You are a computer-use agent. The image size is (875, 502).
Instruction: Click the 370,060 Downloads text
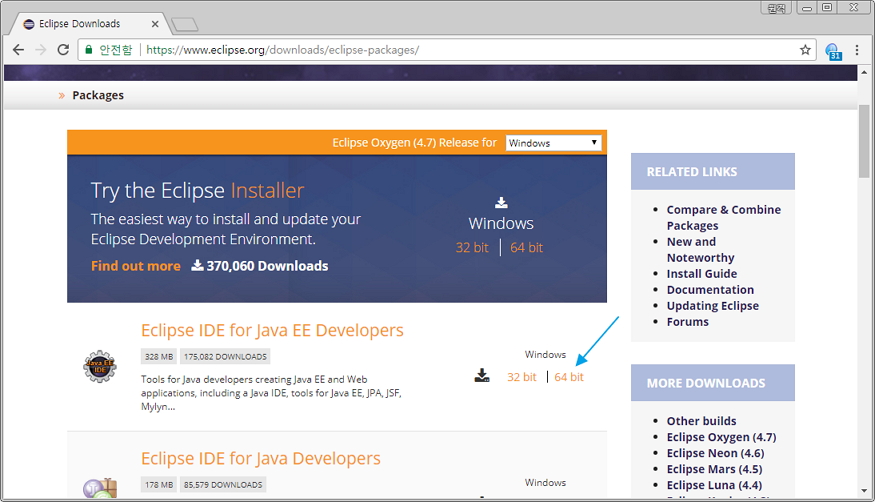[267, 266]
